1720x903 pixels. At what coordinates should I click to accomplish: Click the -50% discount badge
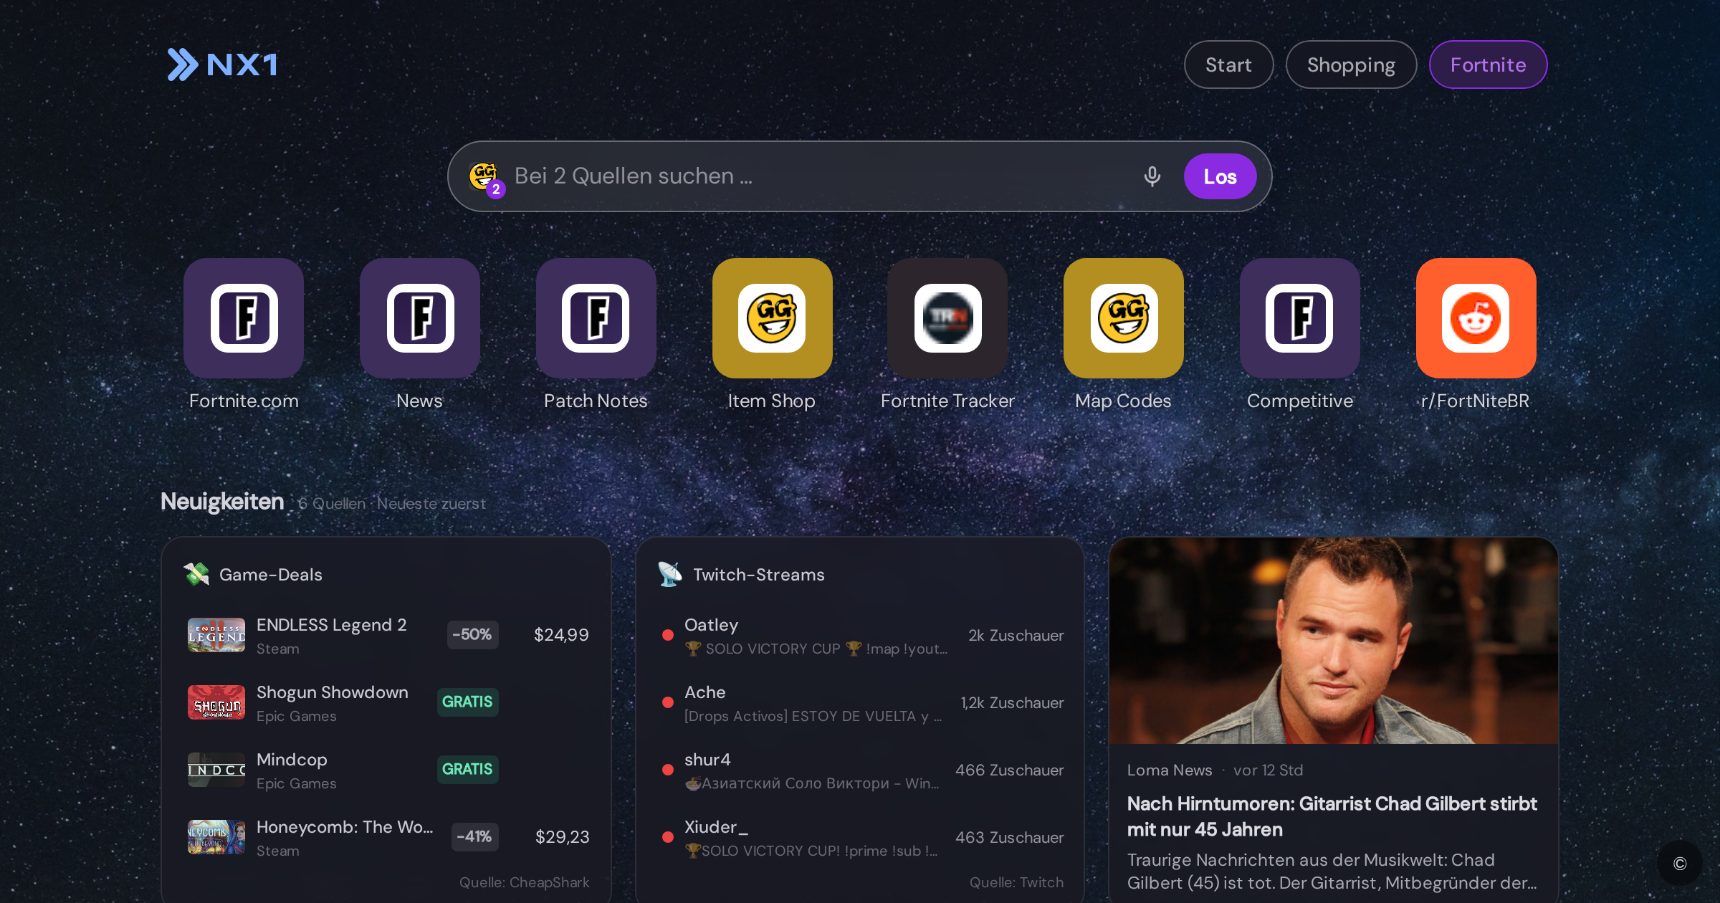472,635
